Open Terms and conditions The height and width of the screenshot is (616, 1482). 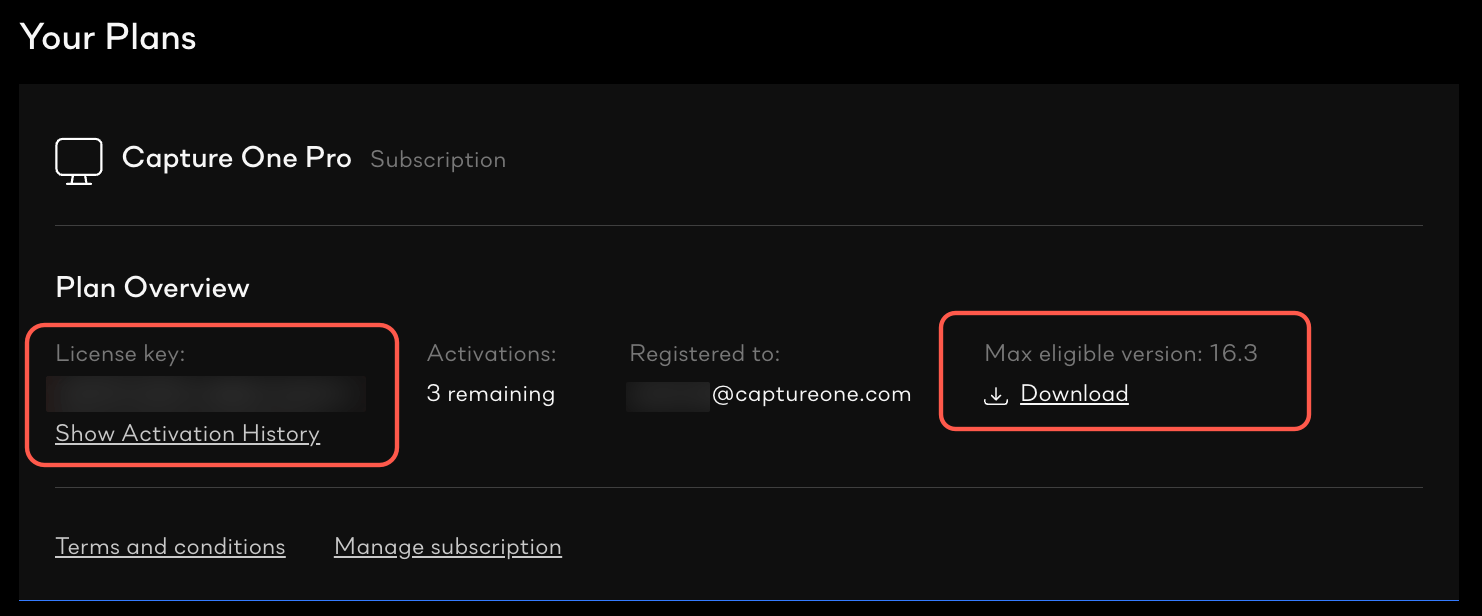169,546
